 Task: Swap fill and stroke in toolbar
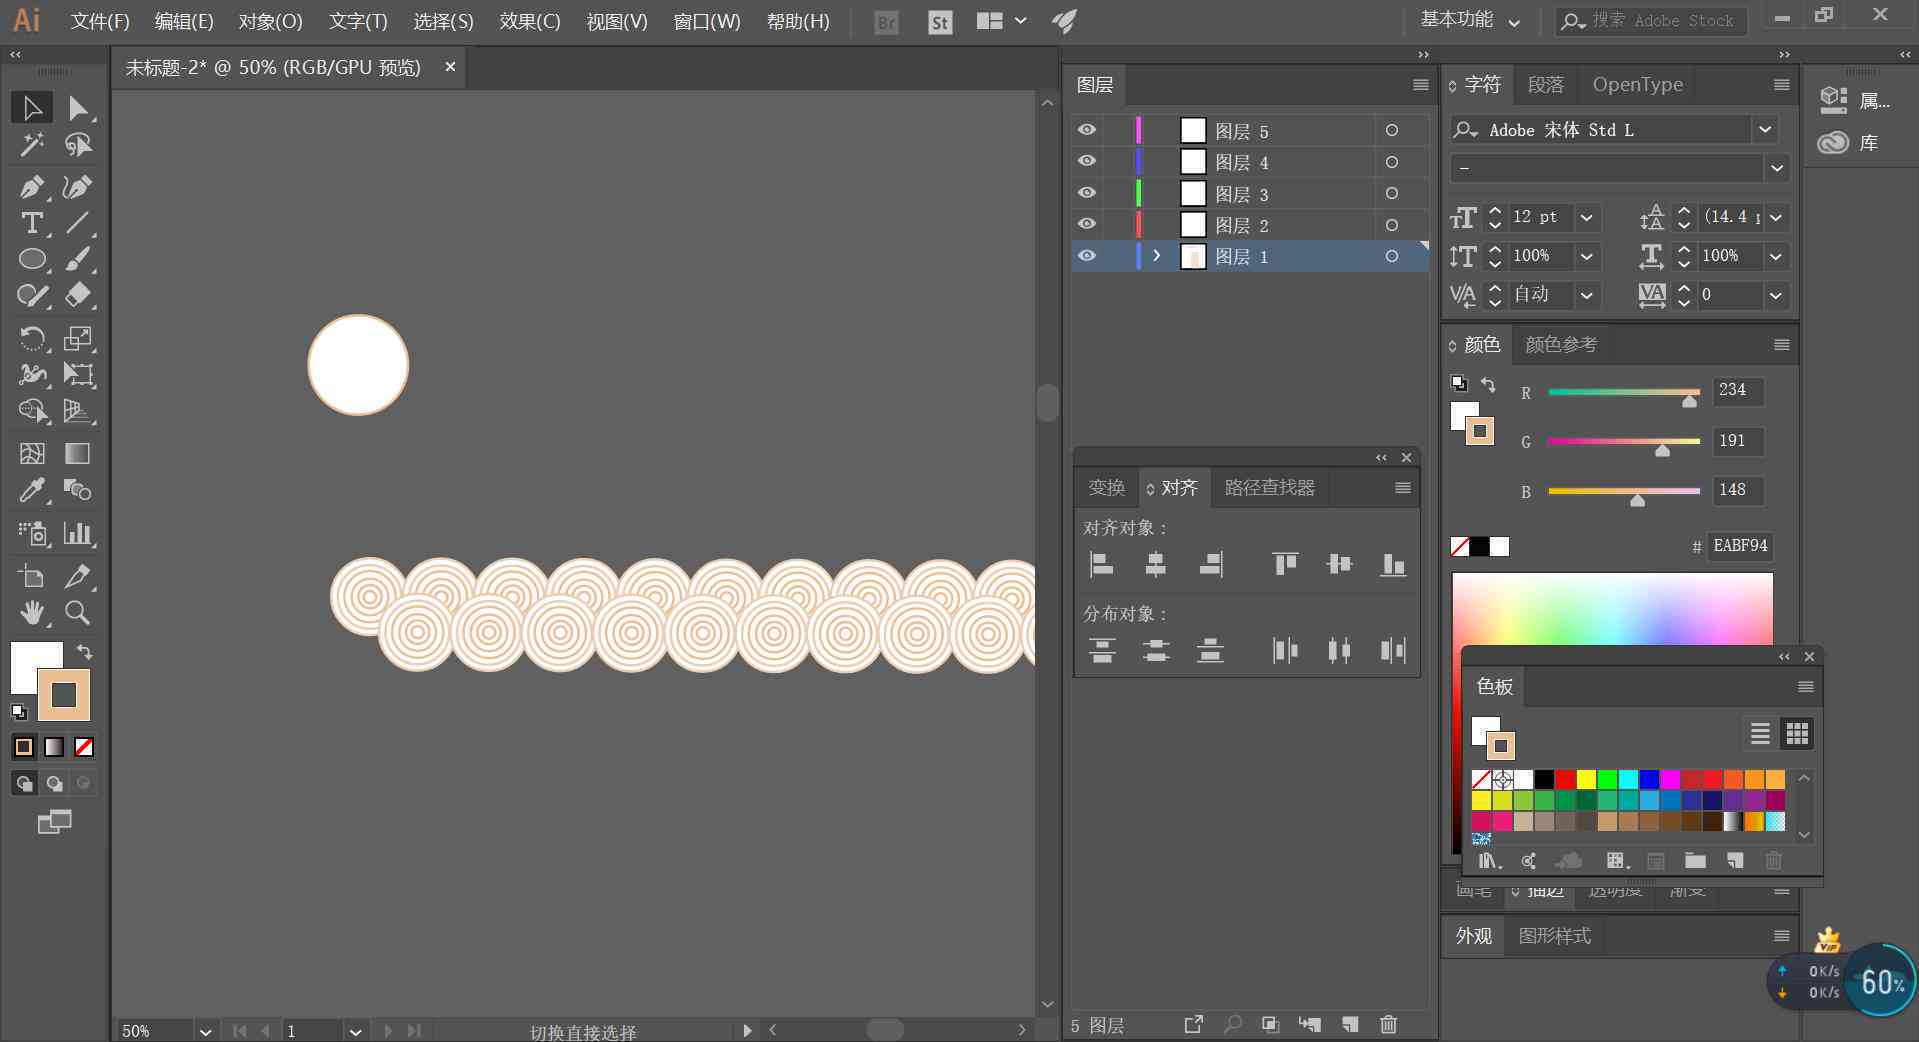click(x=85, y=652)
